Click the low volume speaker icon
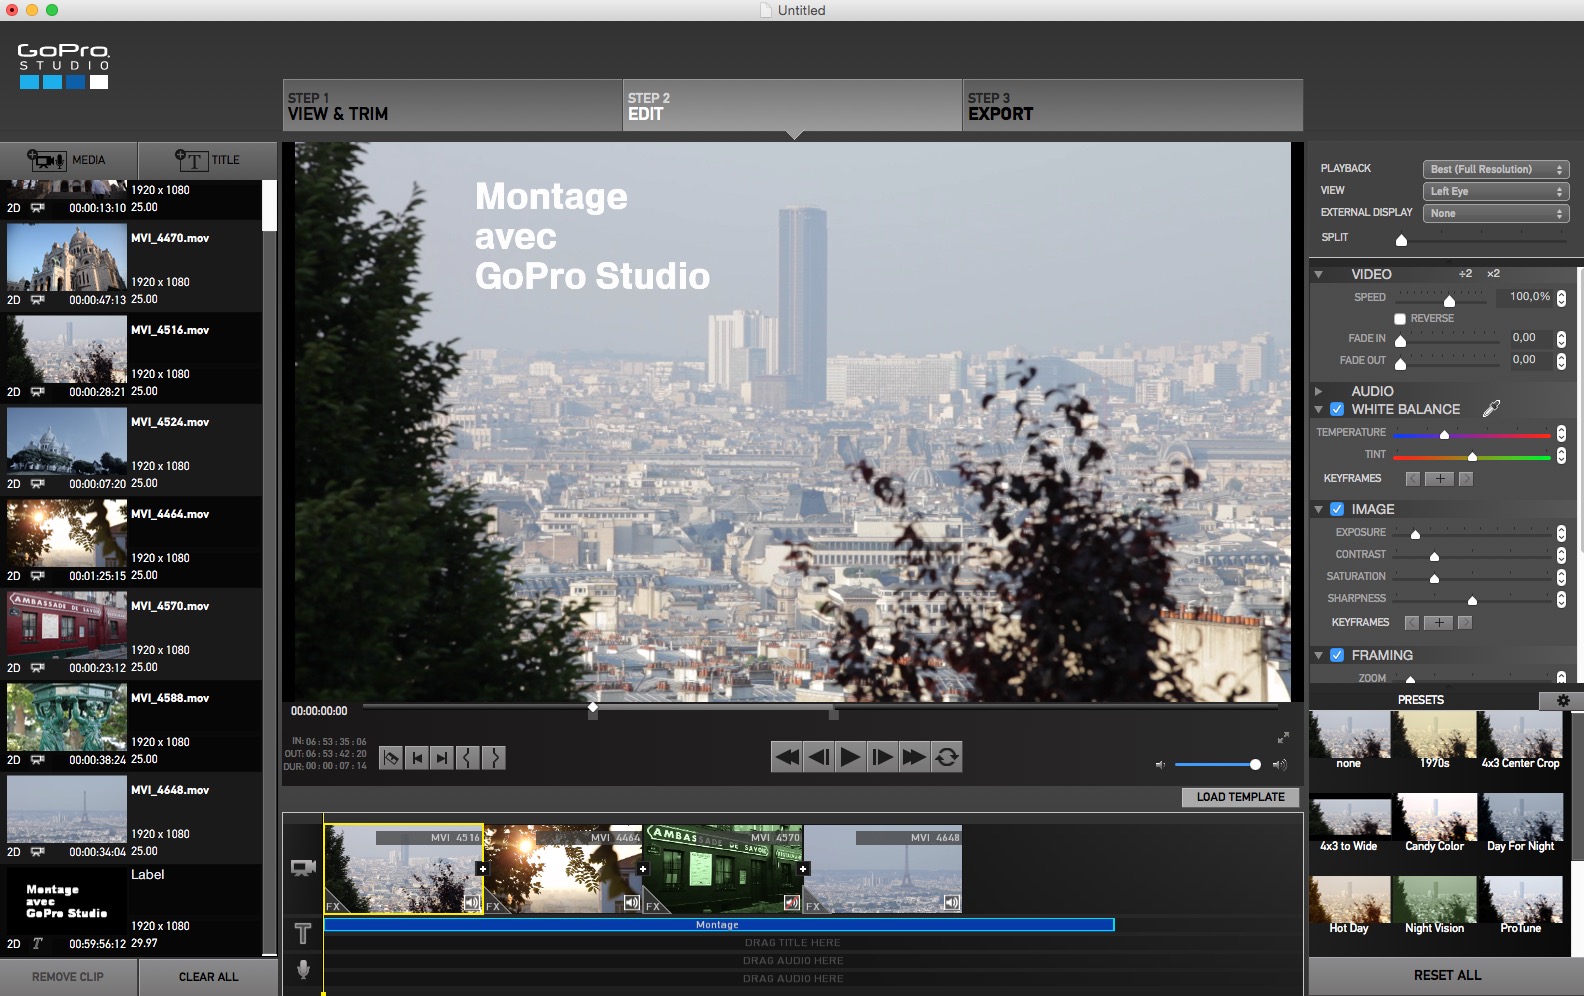Screen dimensions: 1584x996 [1160, 765]
